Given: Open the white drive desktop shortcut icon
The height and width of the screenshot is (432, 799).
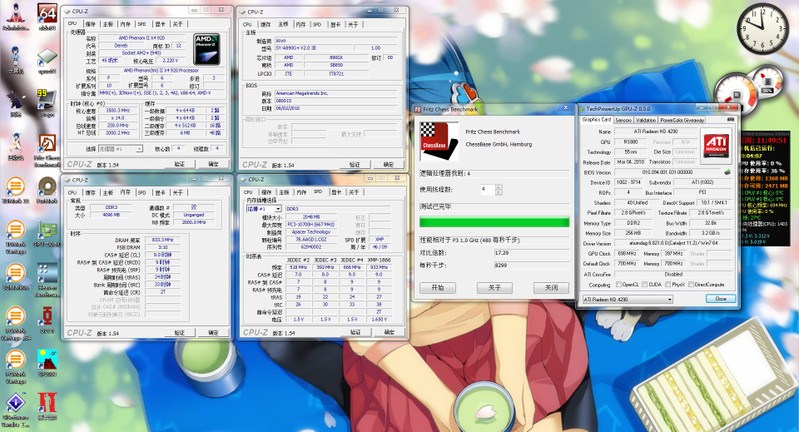Looking at the screenshot, I should (x=47, y=57).
